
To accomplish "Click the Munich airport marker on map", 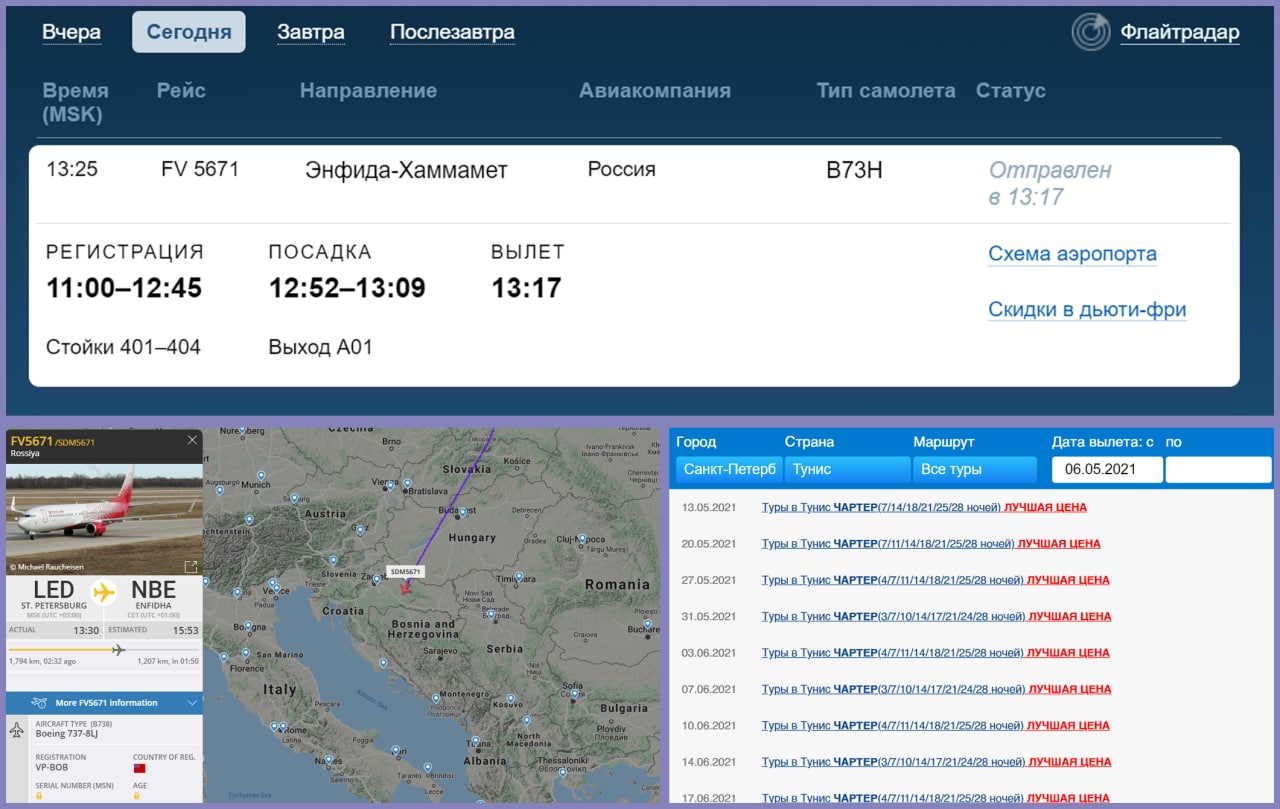I will click(x=261, y=477).
